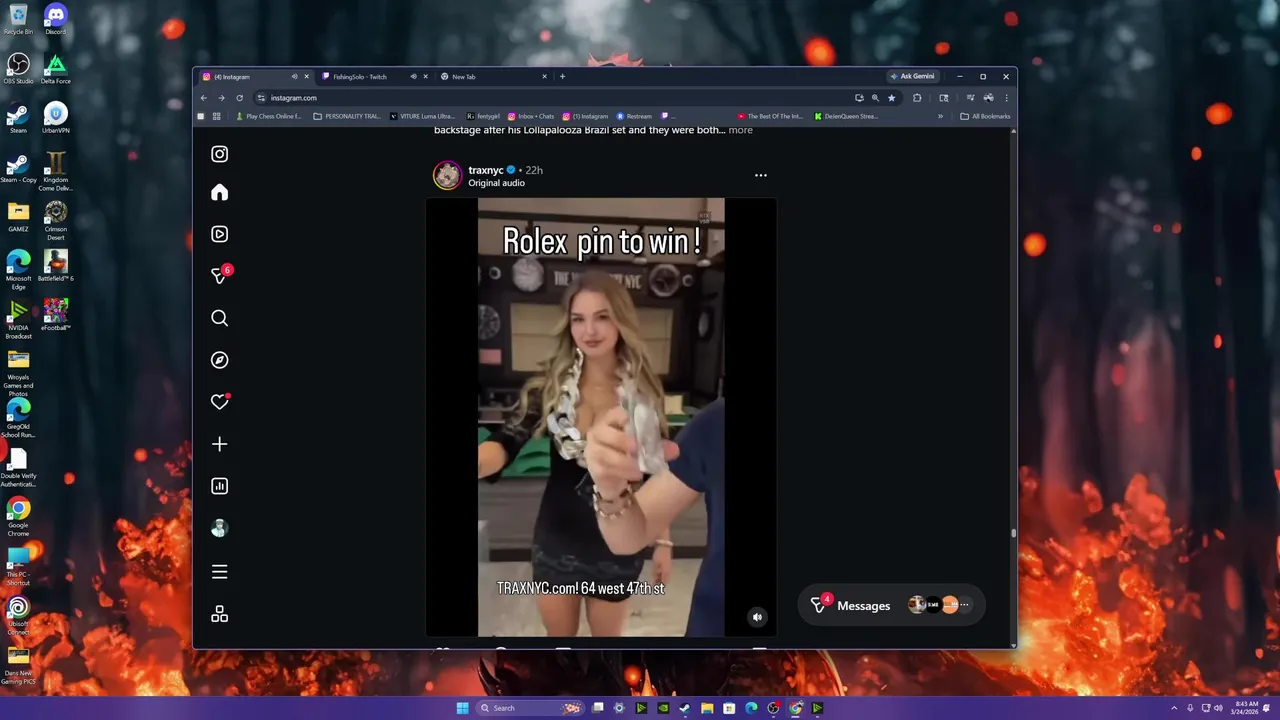Open apps grid in bookmarks bar
Image resolution: width=1280 pixels, height=720 pixels.
pos(216,116)
